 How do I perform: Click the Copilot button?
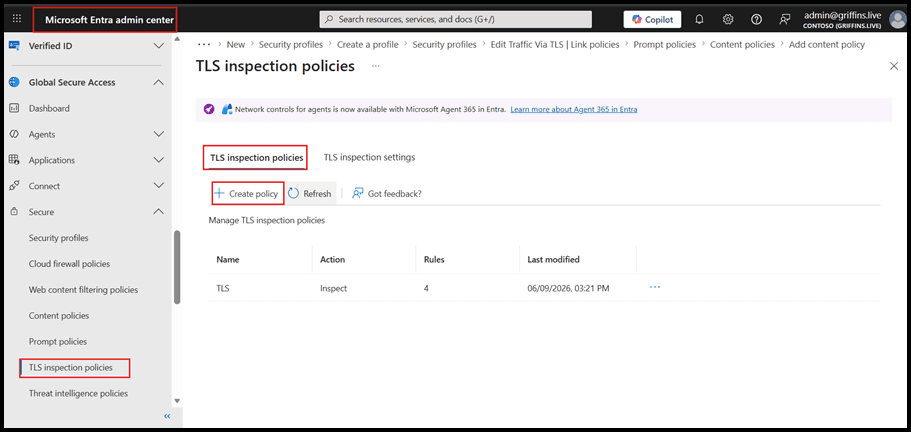coord(652,19)
